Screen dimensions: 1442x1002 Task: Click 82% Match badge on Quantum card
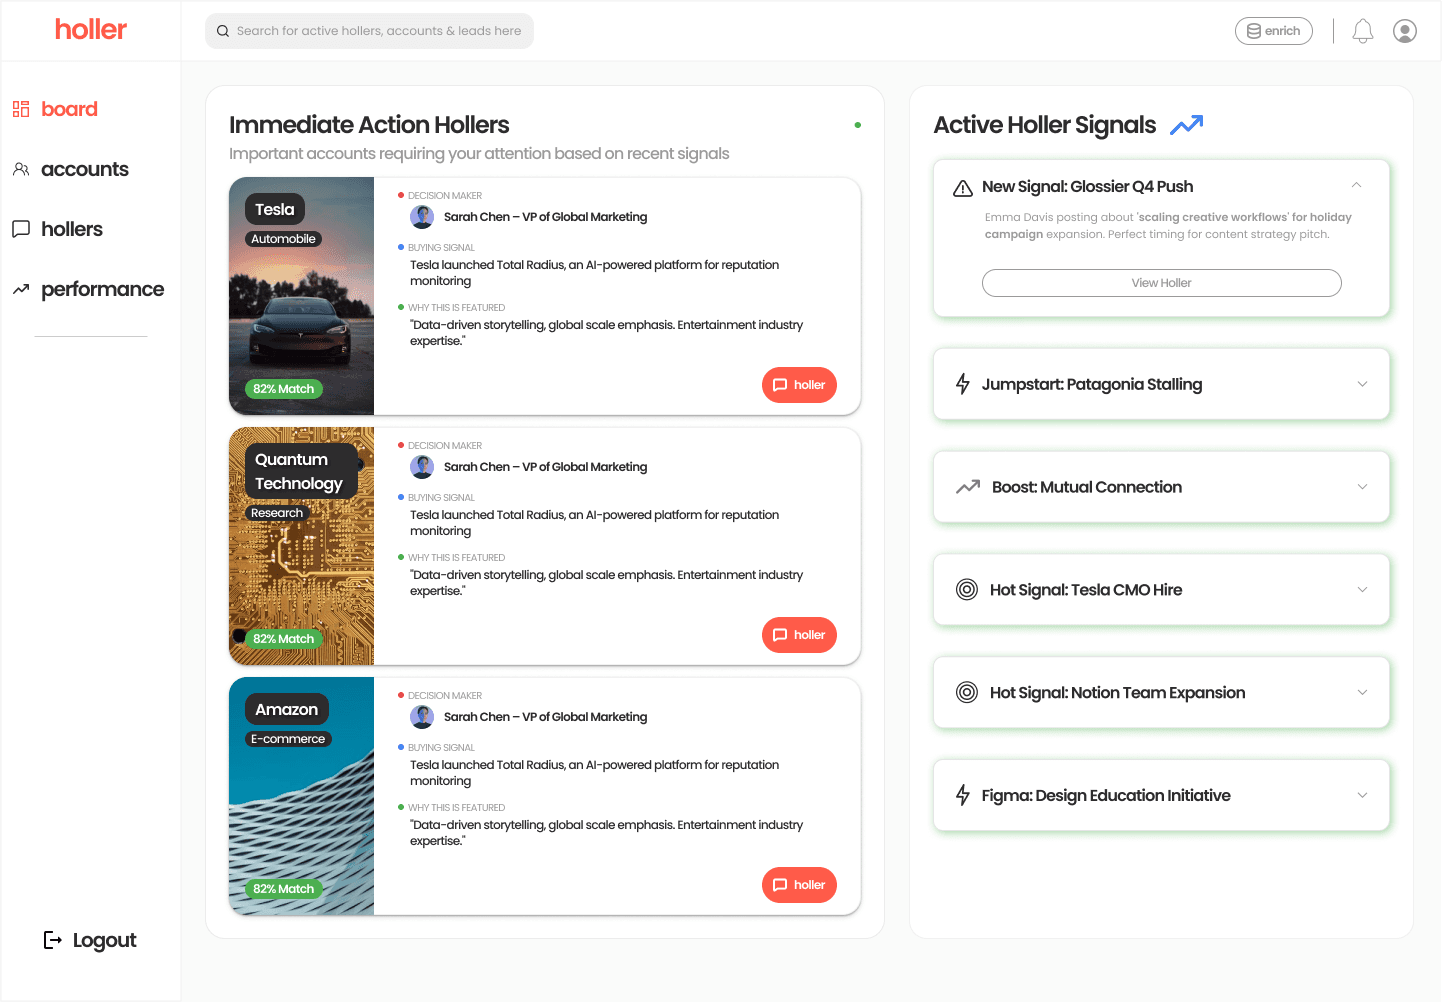(284, 639)
